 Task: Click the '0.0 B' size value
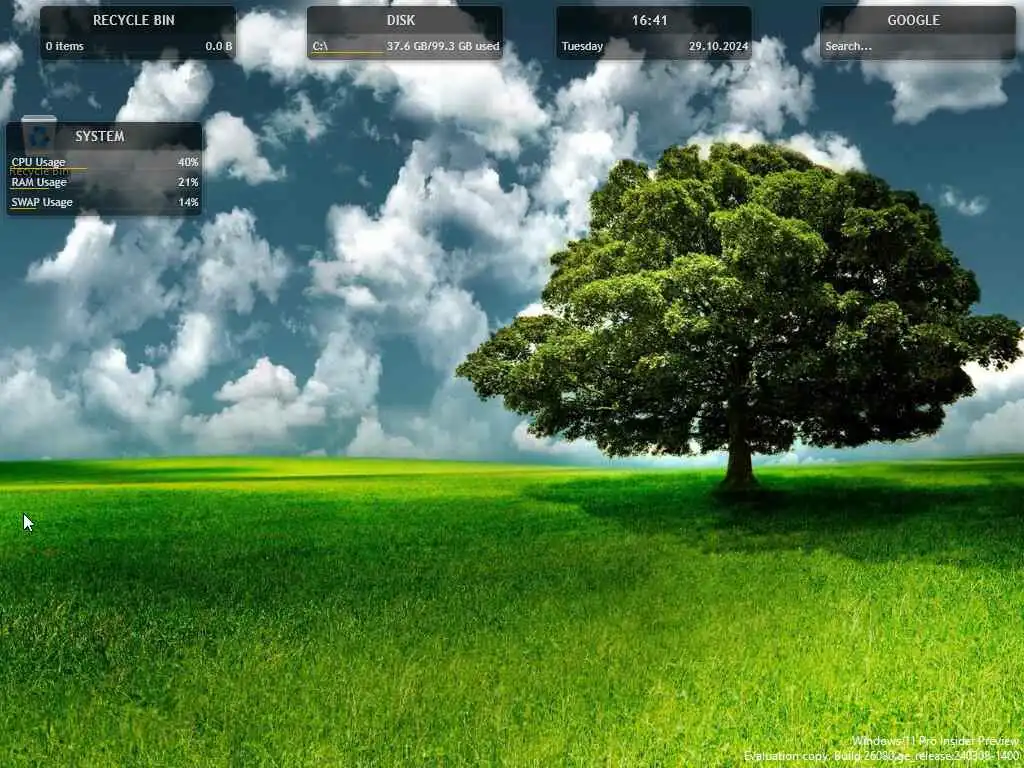click(218, 46)
